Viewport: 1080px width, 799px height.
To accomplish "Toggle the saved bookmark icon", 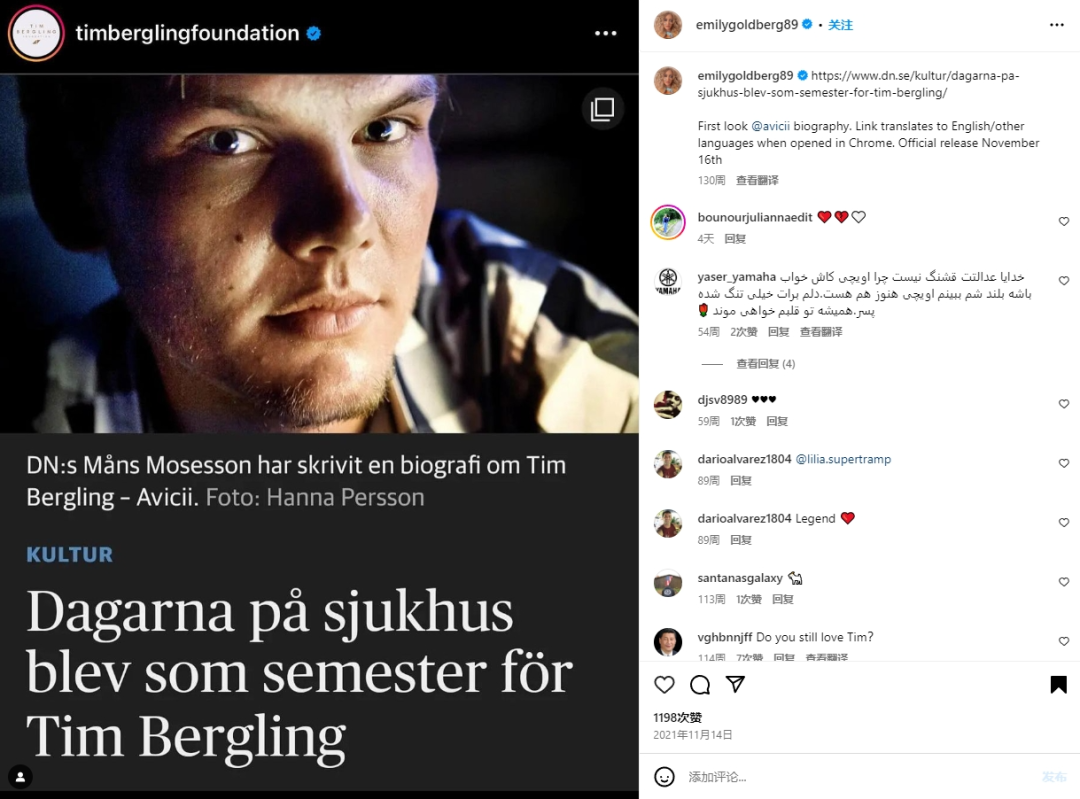I will [1059, 684].
